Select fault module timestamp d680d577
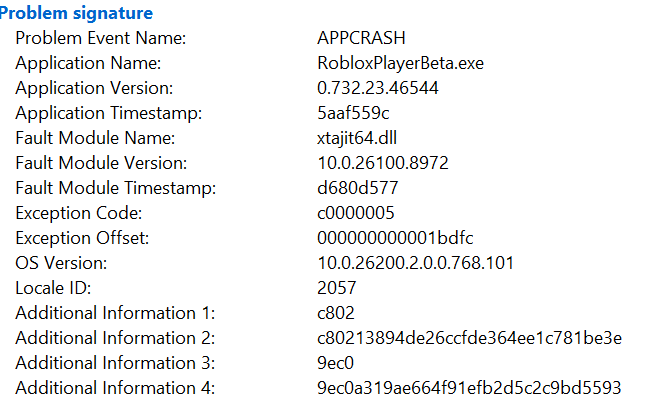657x411 pixels. [x=357, y=188]
